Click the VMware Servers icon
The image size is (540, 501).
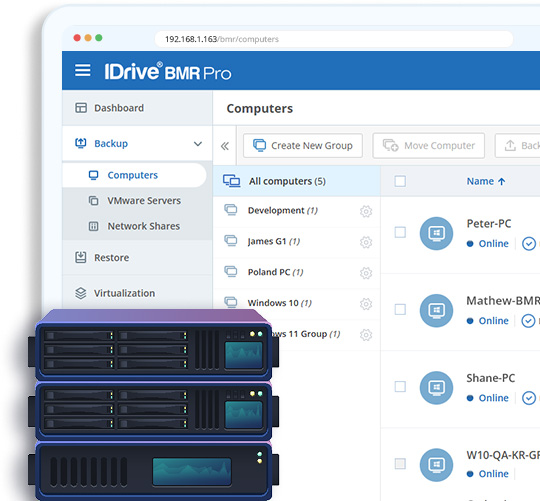93,200
